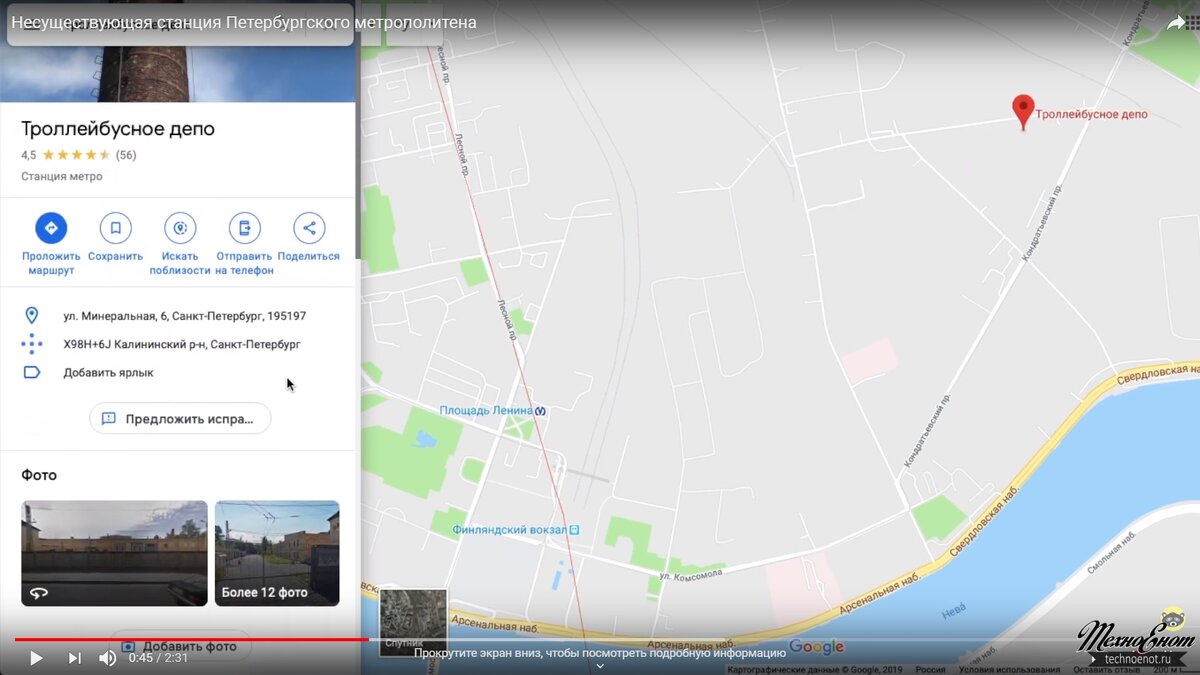This screenshot has height=675, width=1200.
Task: Click the Предложить испра... button
Action: coord(179,418)
